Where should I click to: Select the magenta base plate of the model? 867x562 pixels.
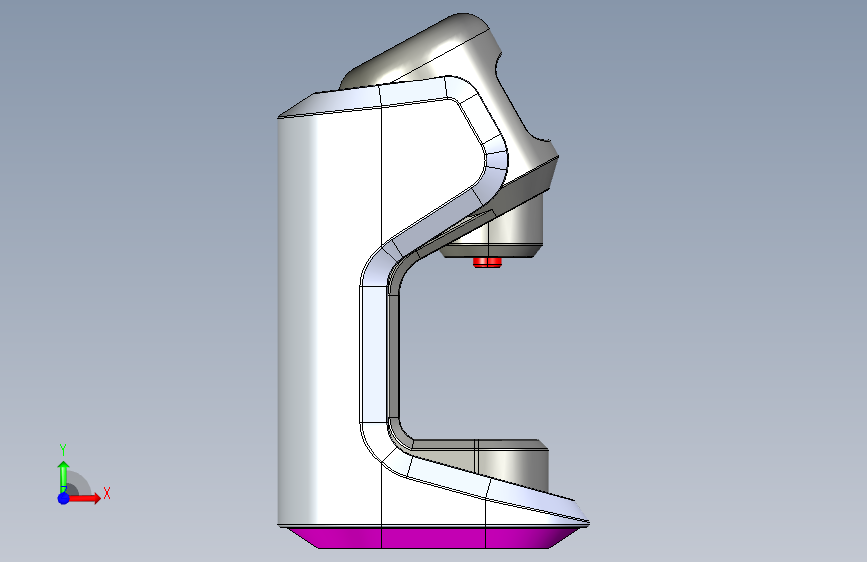(434, 537)
